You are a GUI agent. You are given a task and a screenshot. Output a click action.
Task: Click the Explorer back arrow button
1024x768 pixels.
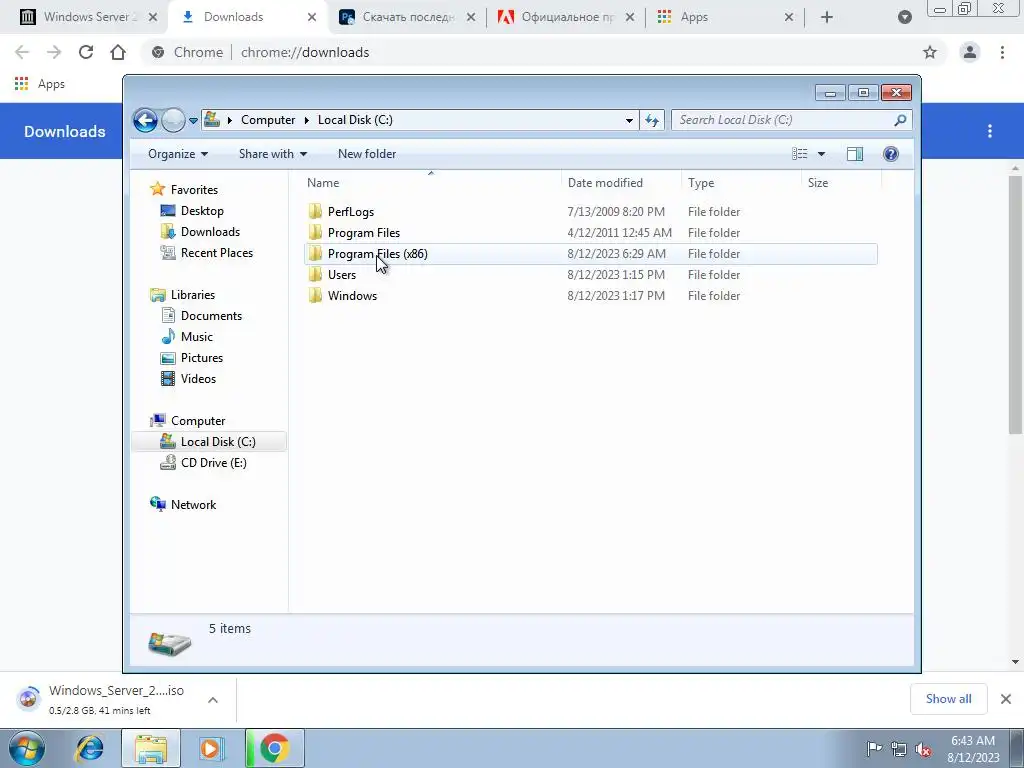tap(145, 120)
